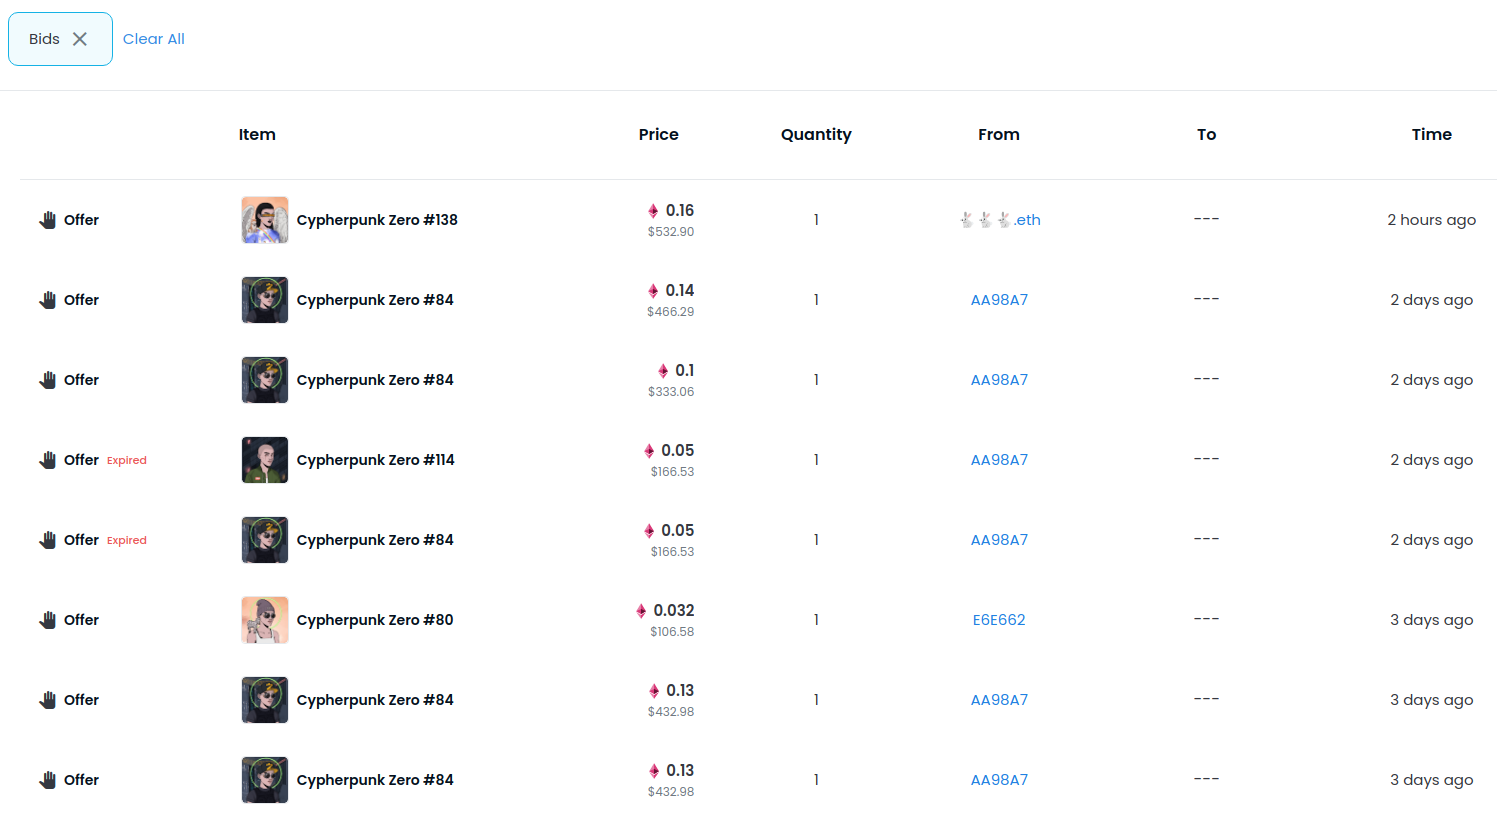Click the $466.29 price value
This screenshot has width=1497, height=814.
click(x=671, y=312)
